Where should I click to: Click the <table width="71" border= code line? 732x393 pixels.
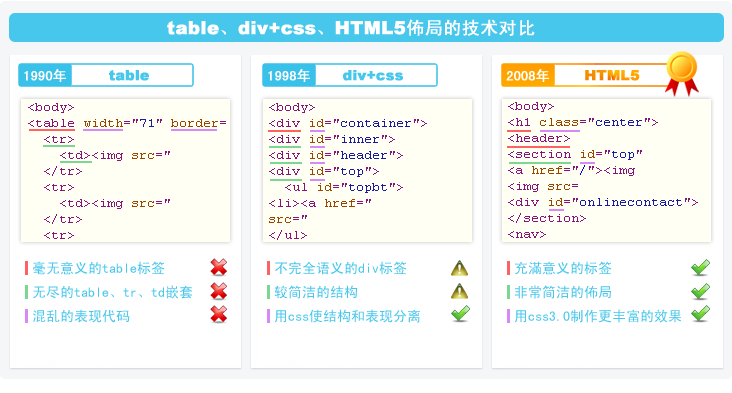127,123
